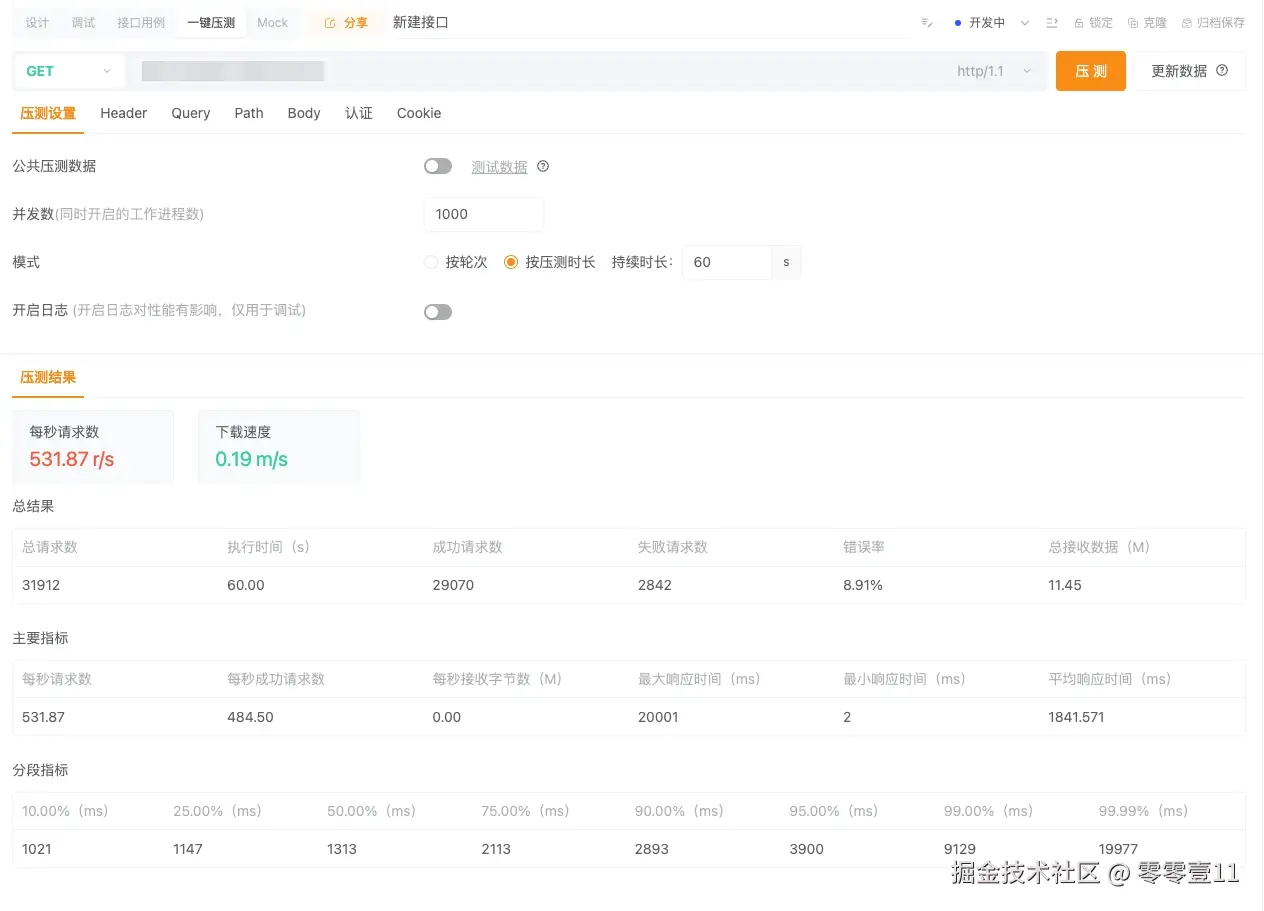Viewport: 1264px width, 911px height.
Task: Click failed requests value 2842
Action: coord(656,585)
